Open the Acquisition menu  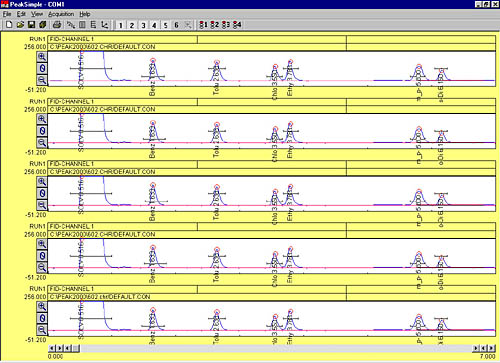[x=61, y=14]
